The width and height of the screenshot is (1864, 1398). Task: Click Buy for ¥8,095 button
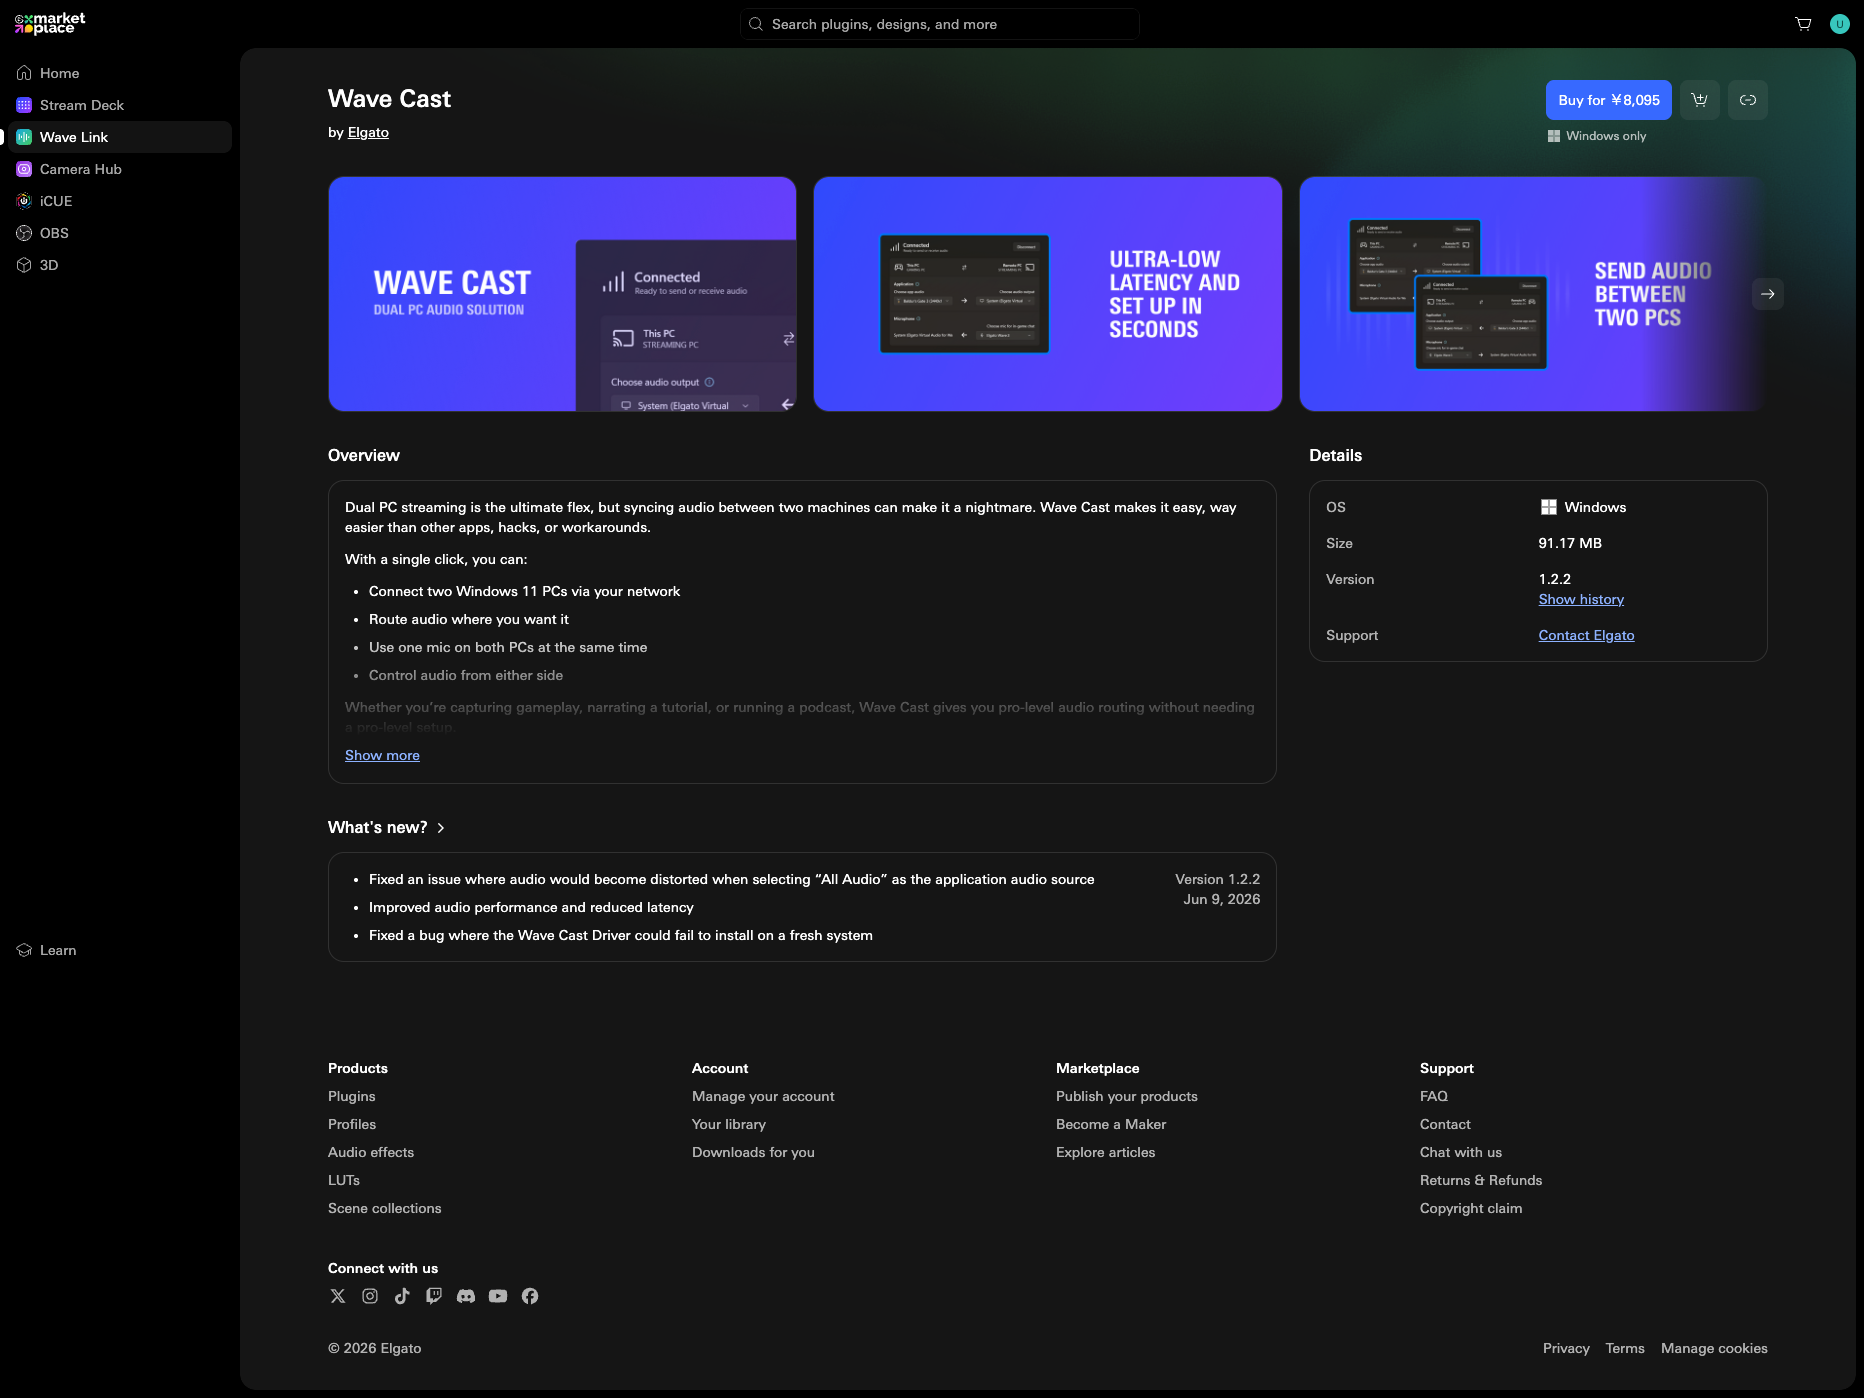click(x=1608, y=100)
